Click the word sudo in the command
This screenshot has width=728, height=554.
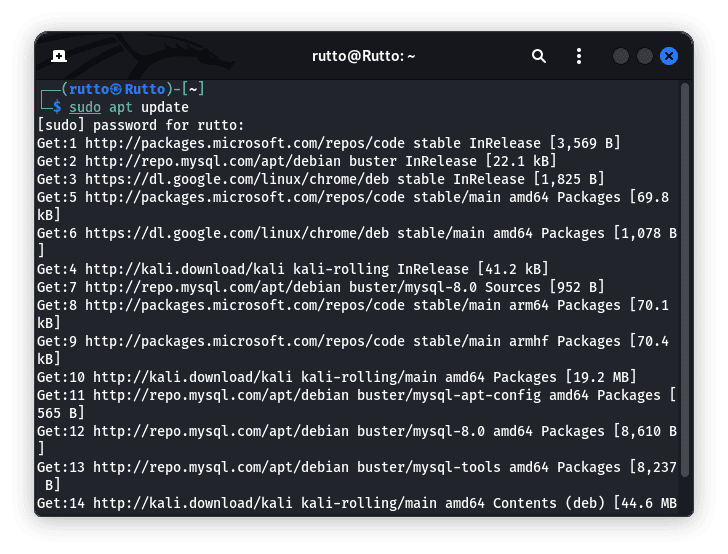pyautogui.click(x=85, y=107)
